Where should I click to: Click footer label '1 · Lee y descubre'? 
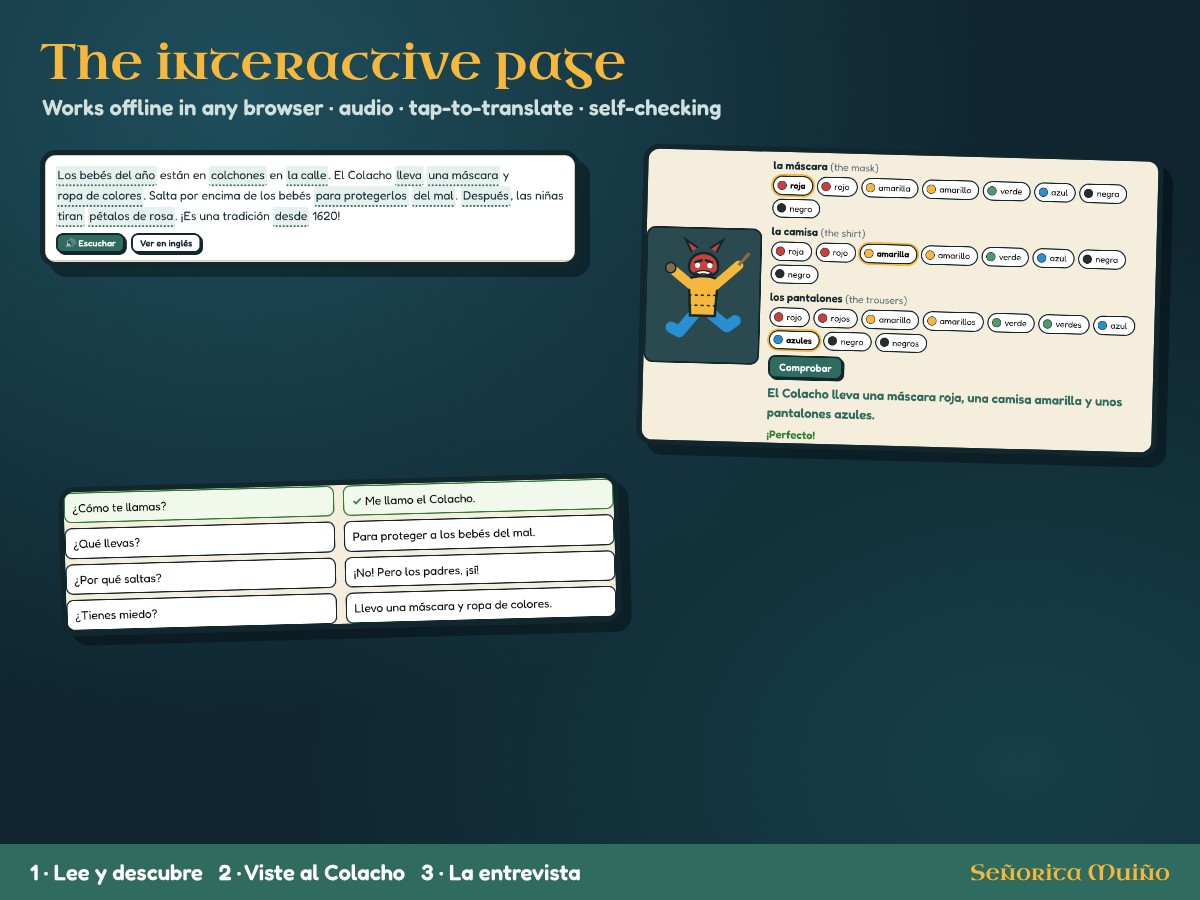[x=116, y=873]
